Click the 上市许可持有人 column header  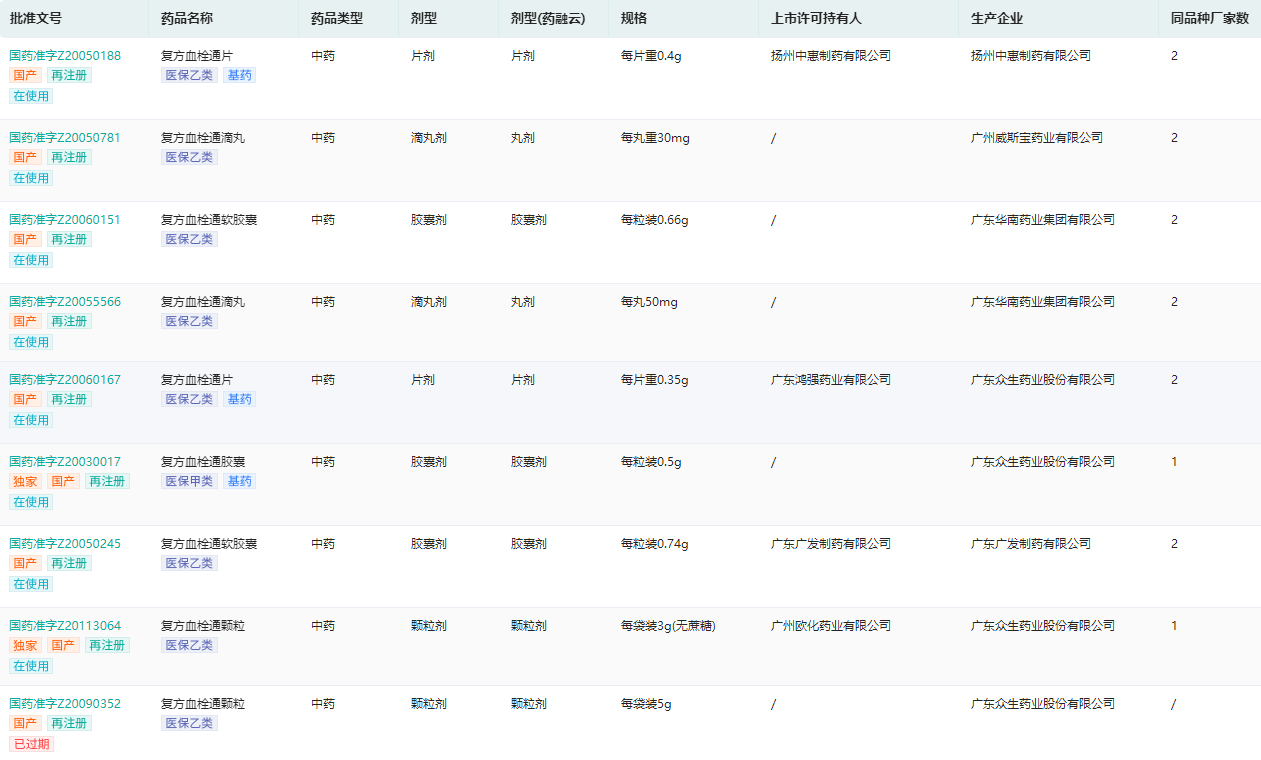point(816,18)
